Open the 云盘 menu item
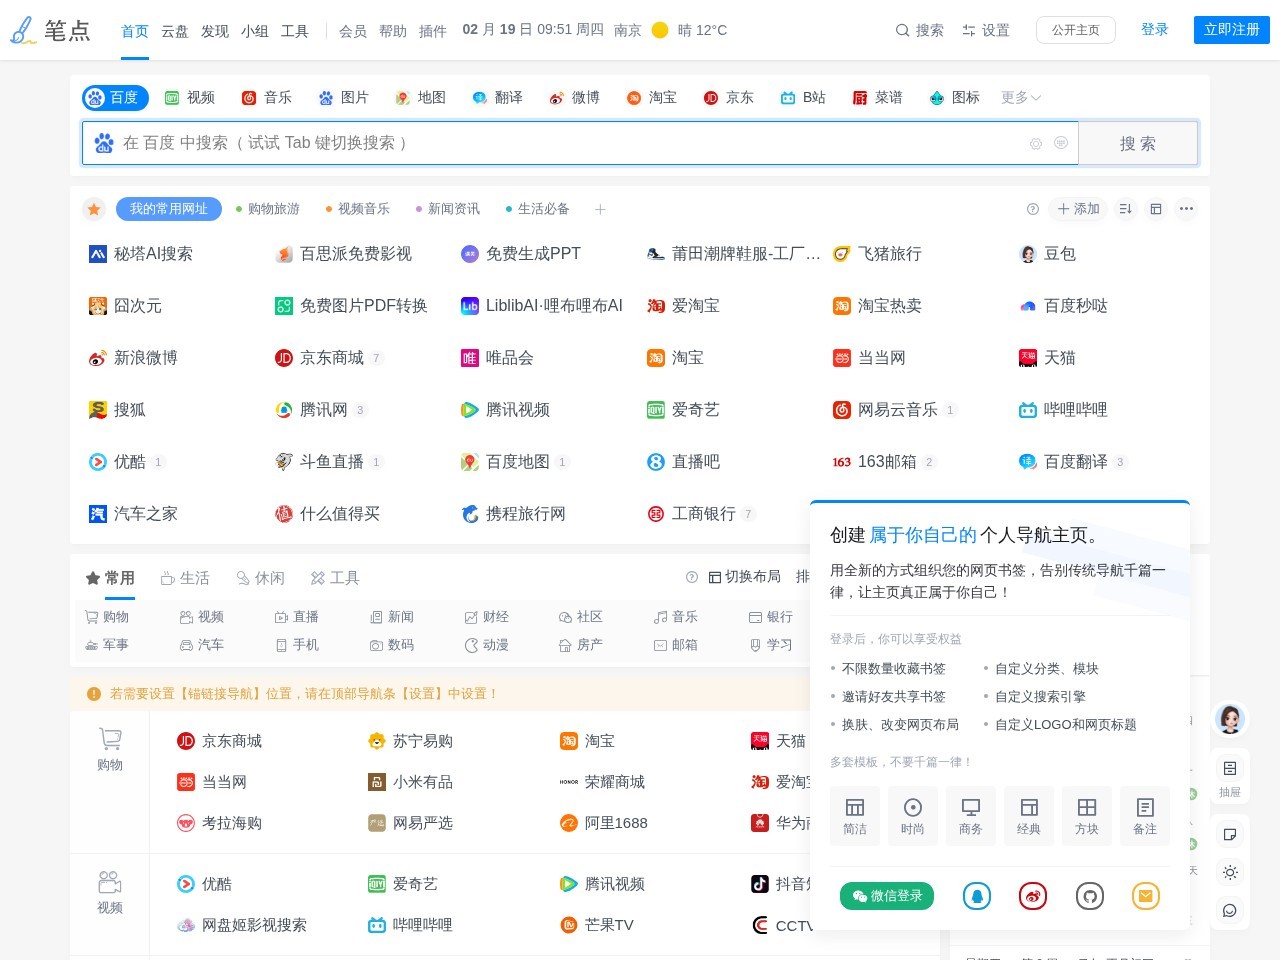 (175, 31)
